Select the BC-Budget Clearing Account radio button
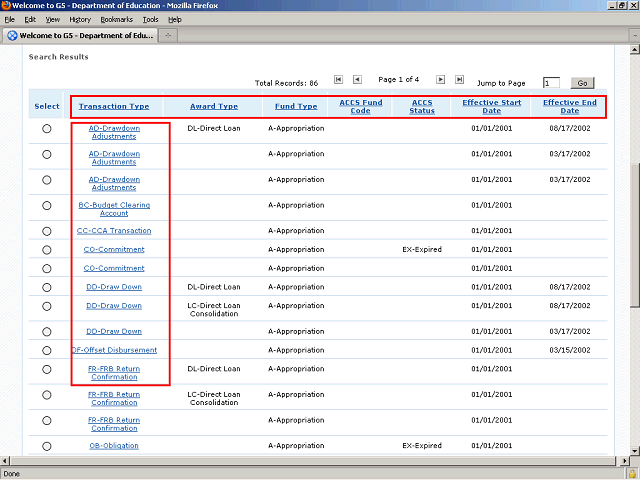This screenshot has width=640, height=480. (x=47, y=206)
